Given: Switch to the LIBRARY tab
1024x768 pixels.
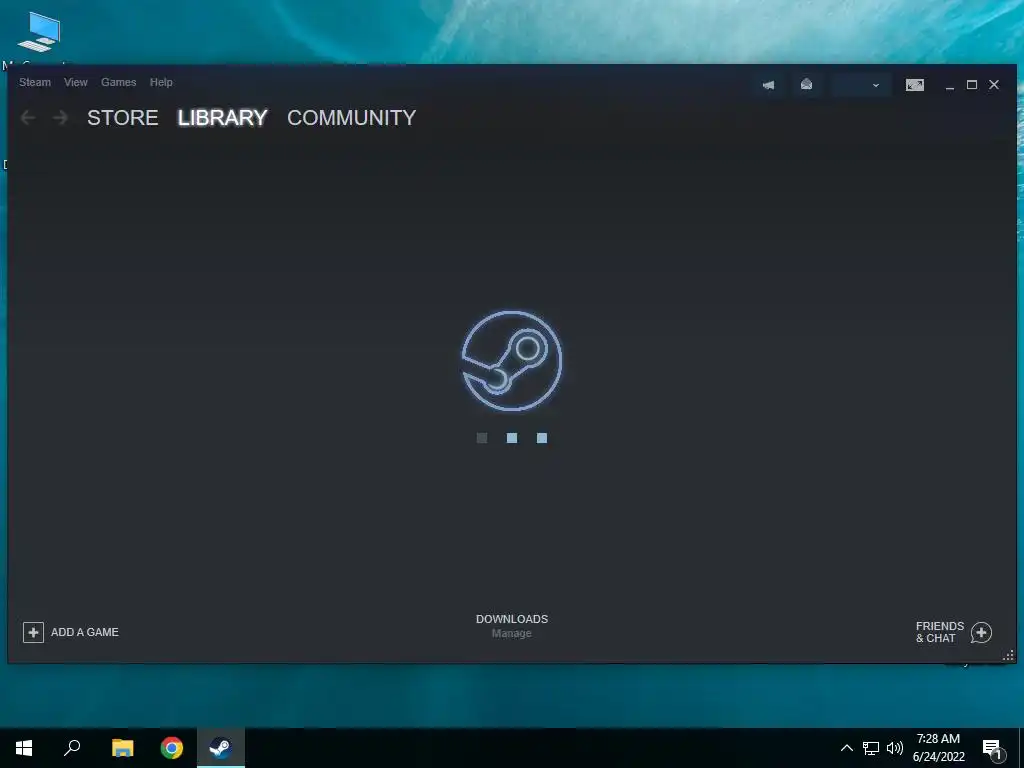Looking at the screenshot, I should click(223, 118).
